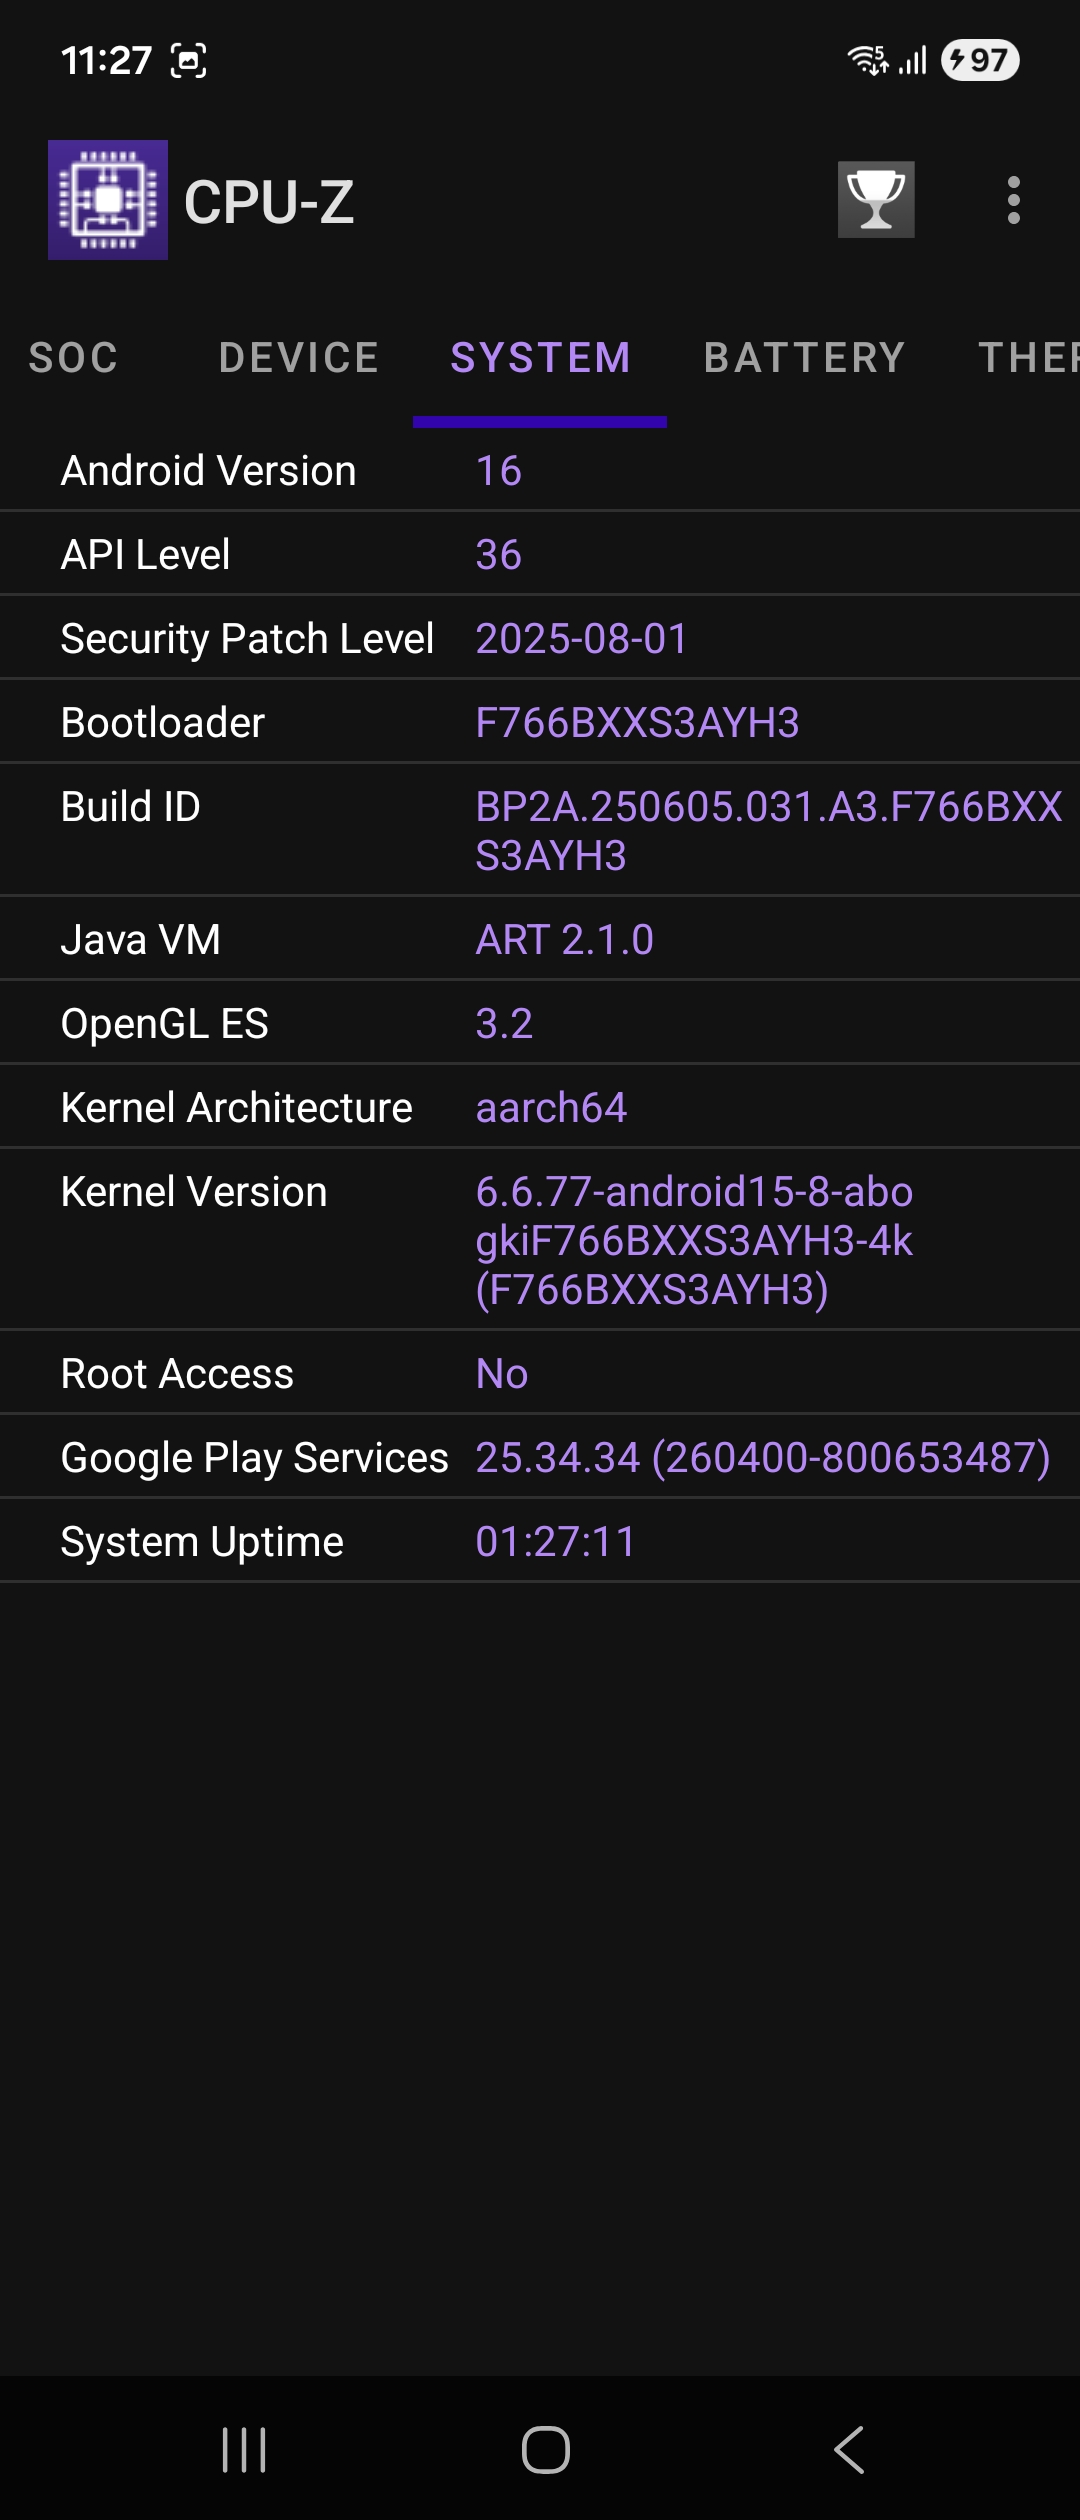Tap the Wi-Fi status icon

(867, 60)
